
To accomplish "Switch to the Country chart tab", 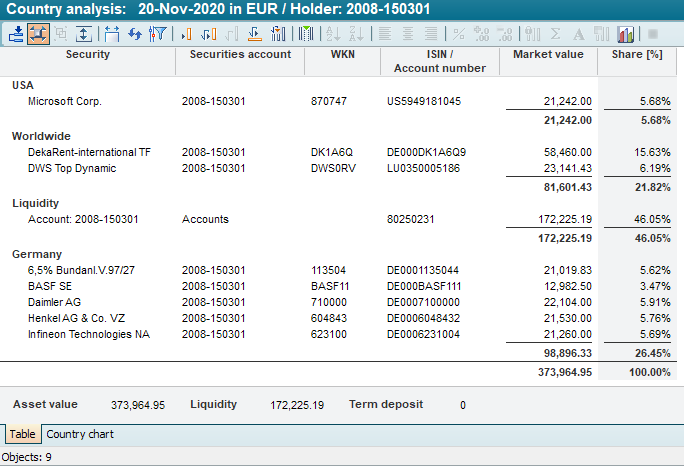I will (x=80, y=434).
